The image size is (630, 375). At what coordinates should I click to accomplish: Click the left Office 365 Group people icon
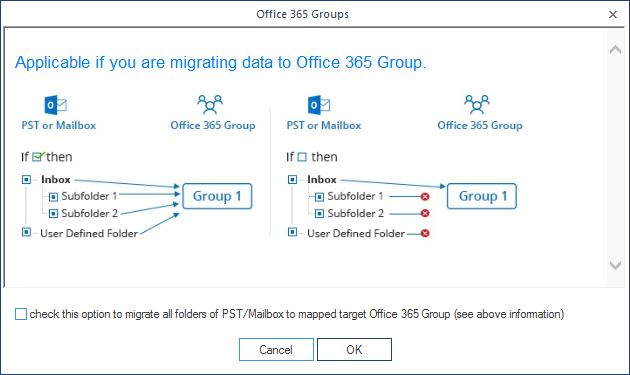tap(210, 105)
